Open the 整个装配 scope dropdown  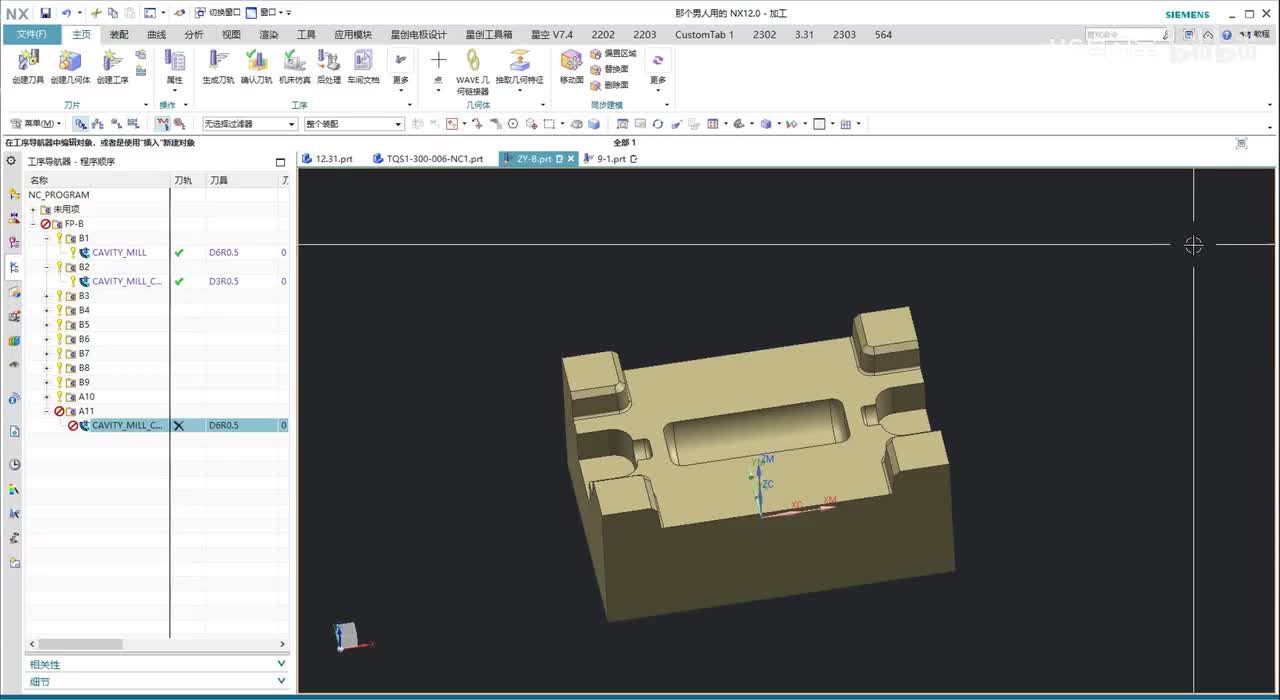[354, 124]
